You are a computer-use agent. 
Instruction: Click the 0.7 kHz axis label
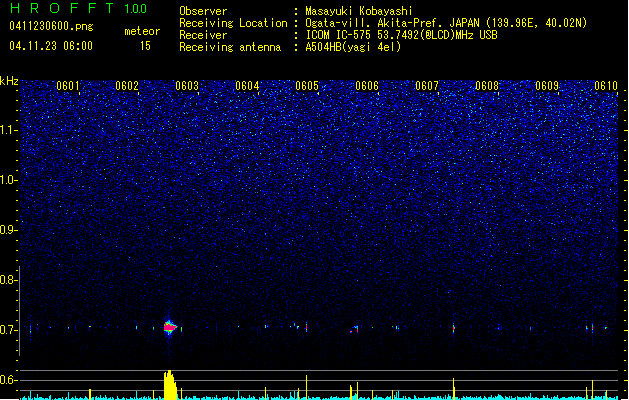tap(8, 330)
